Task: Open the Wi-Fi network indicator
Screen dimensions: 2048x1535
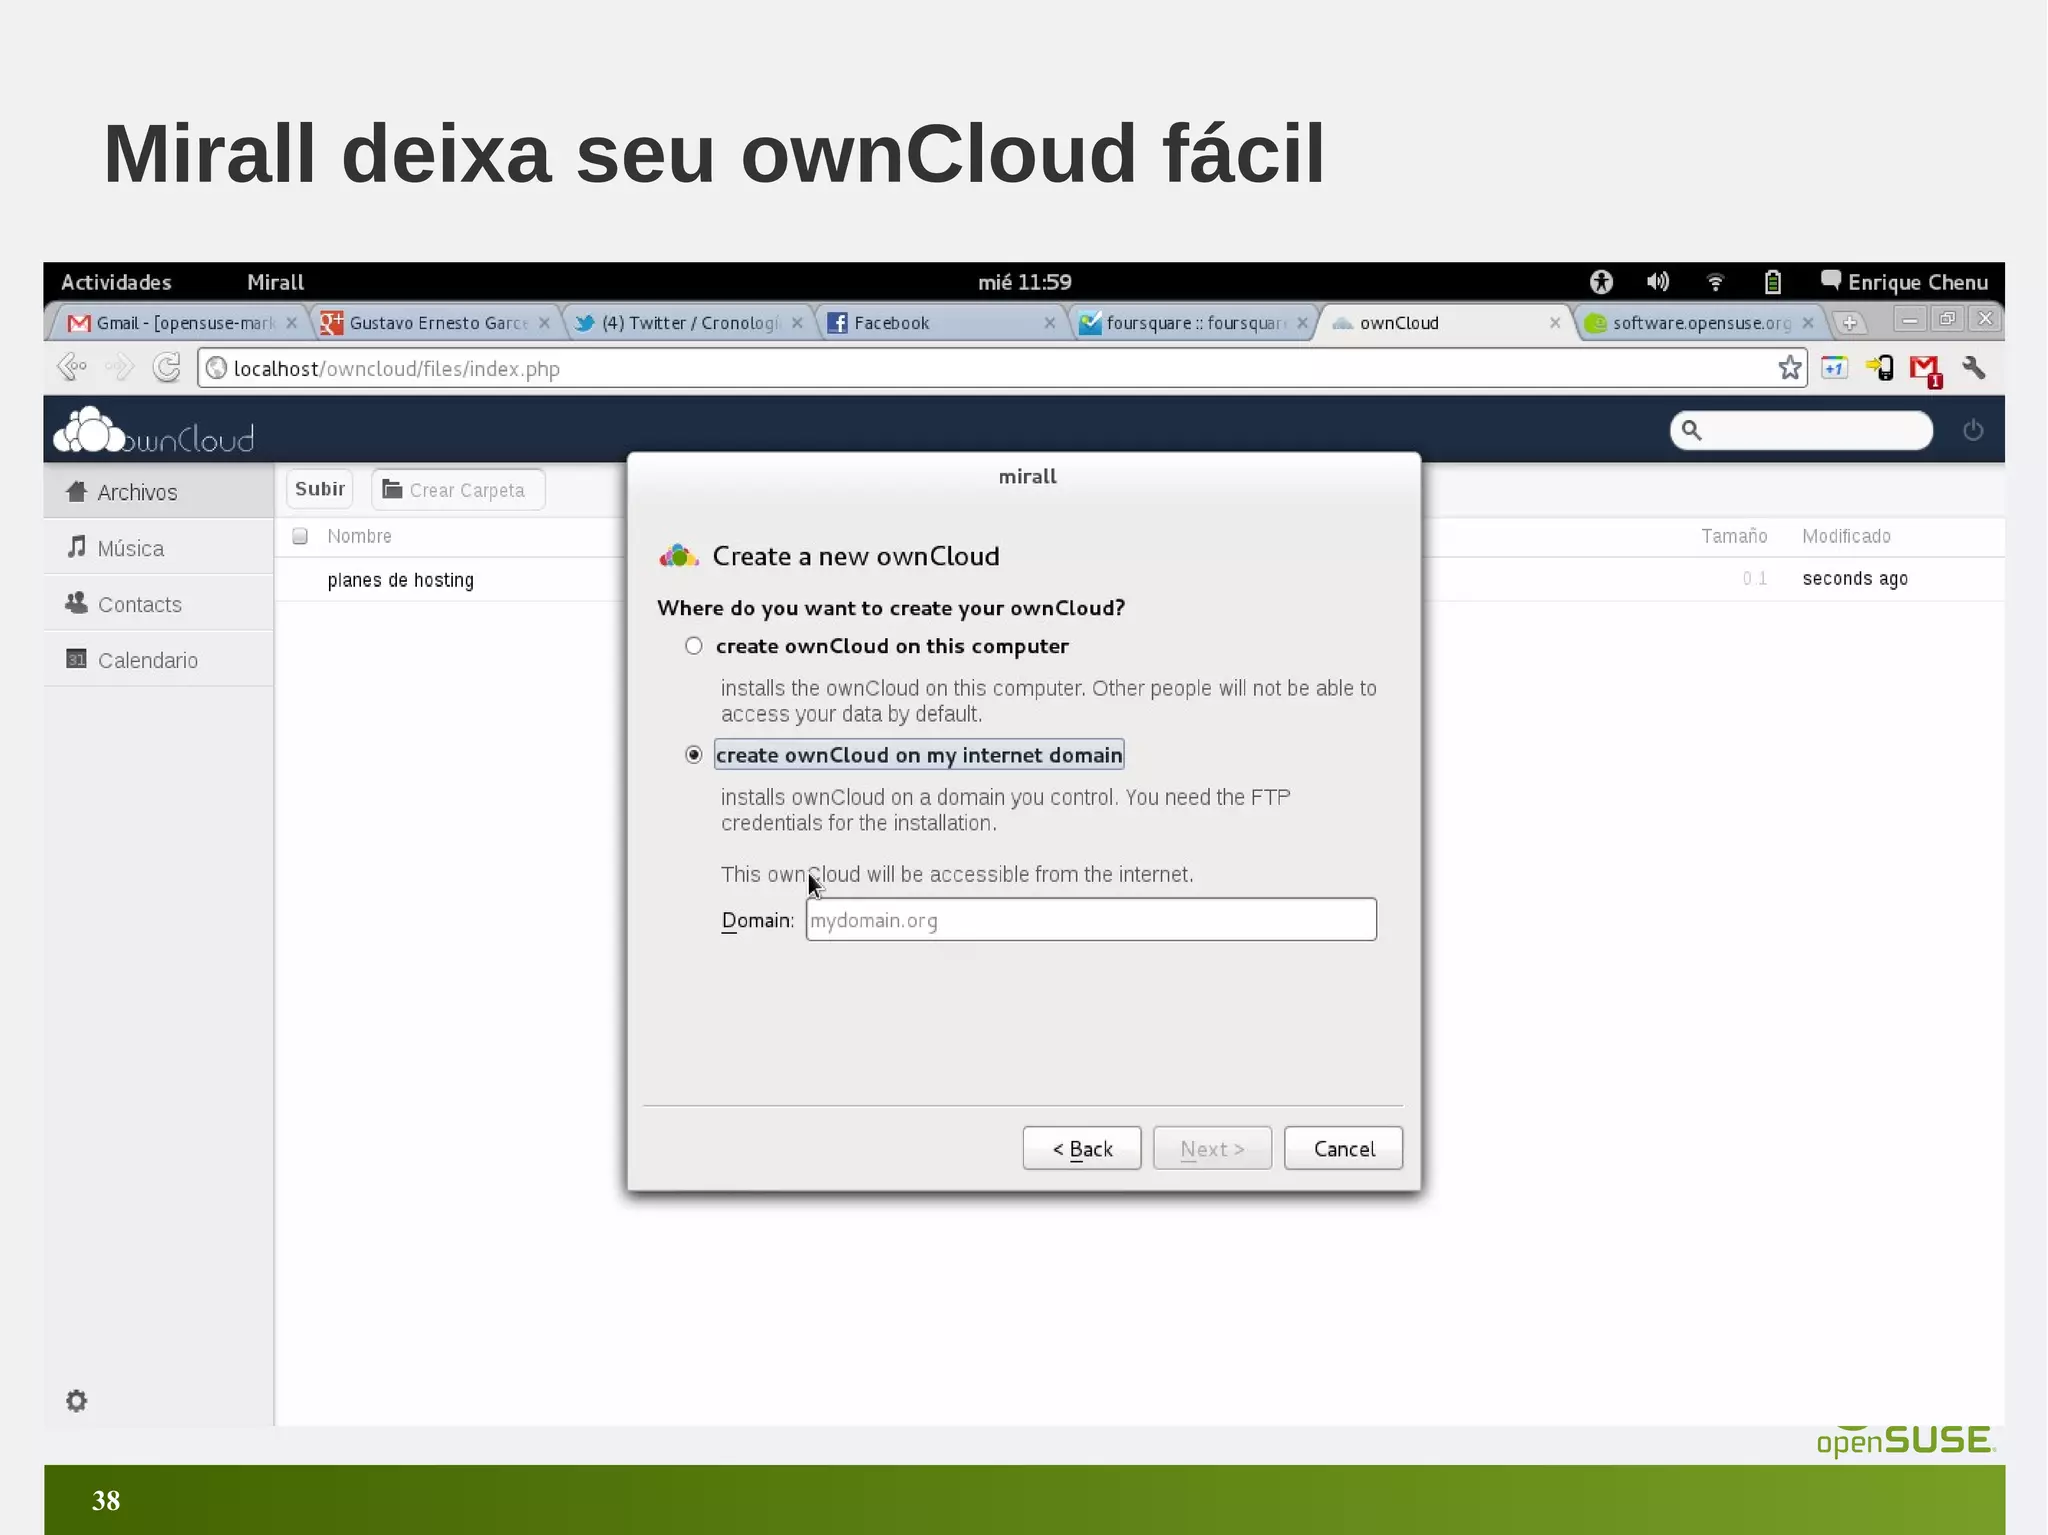Action: (1715, 282)
